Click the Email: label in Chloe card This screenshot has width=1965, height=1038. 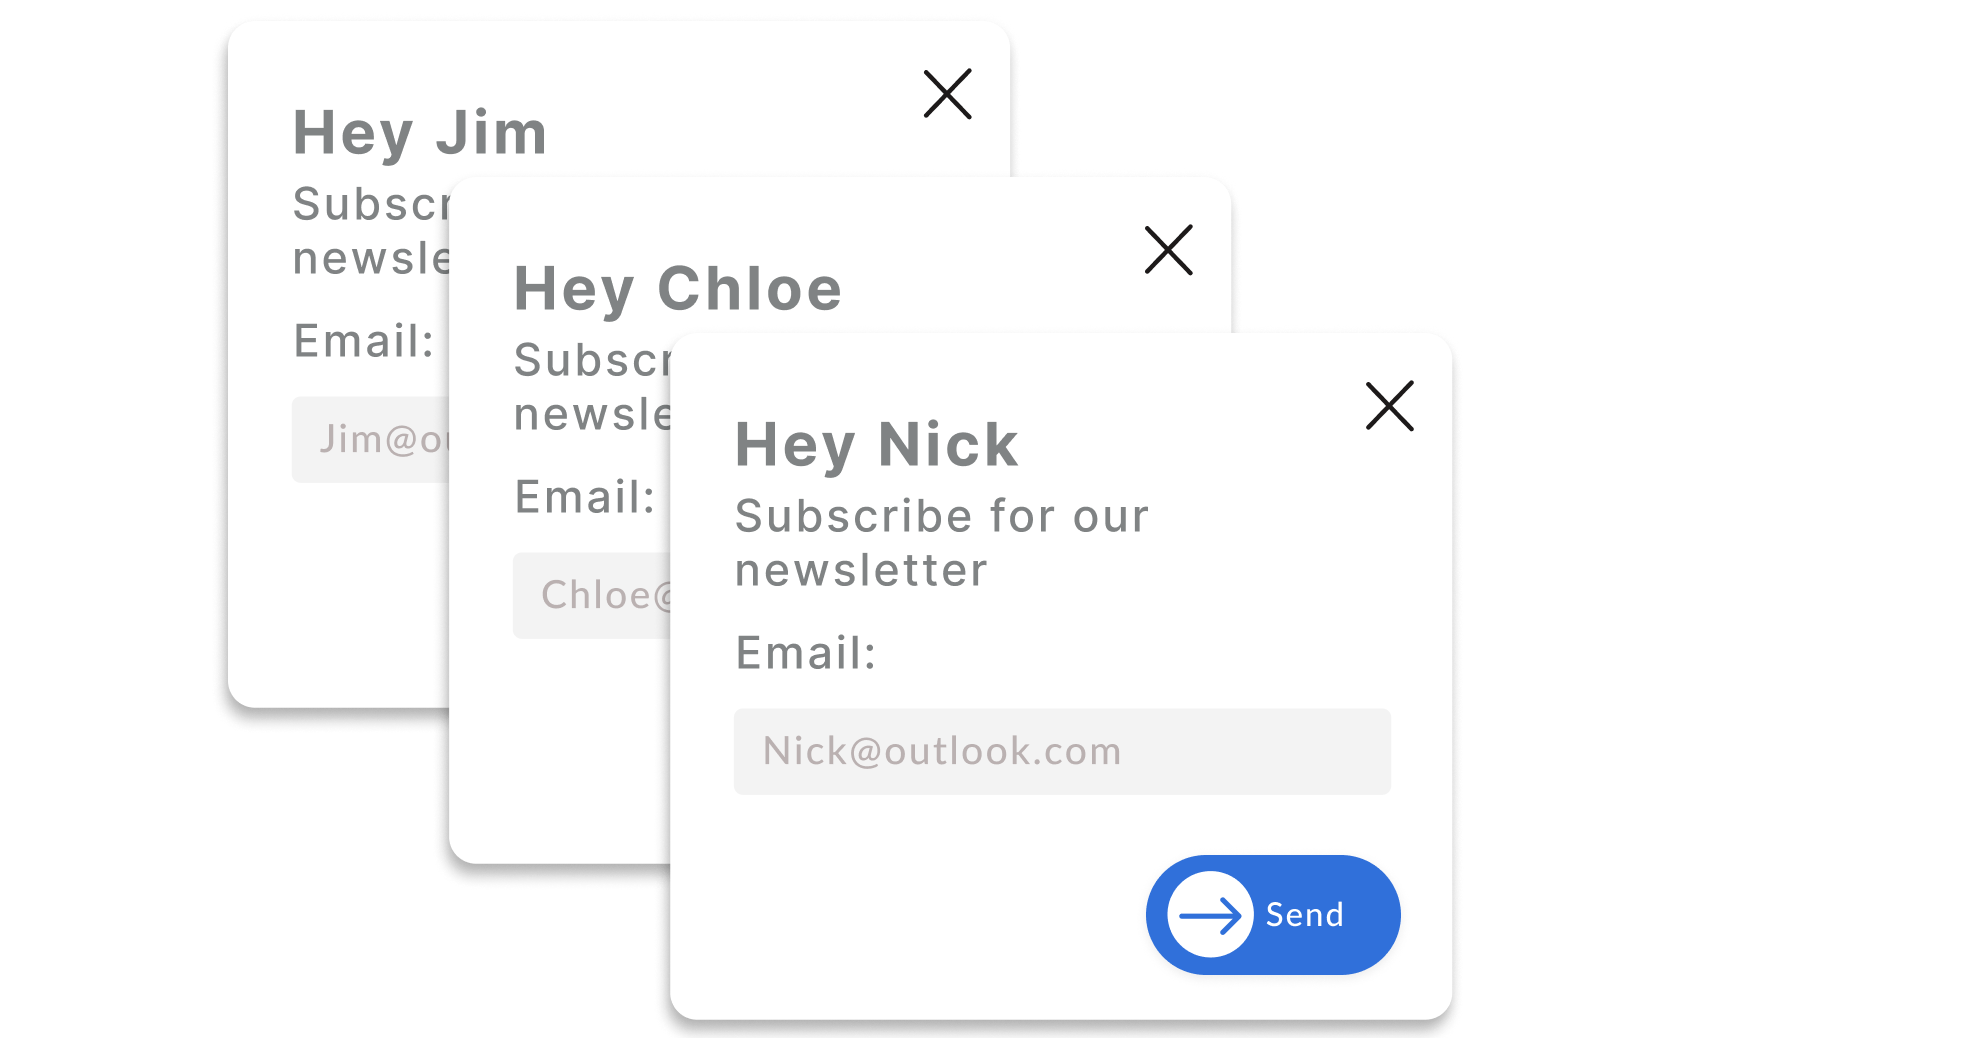[585, 497]
